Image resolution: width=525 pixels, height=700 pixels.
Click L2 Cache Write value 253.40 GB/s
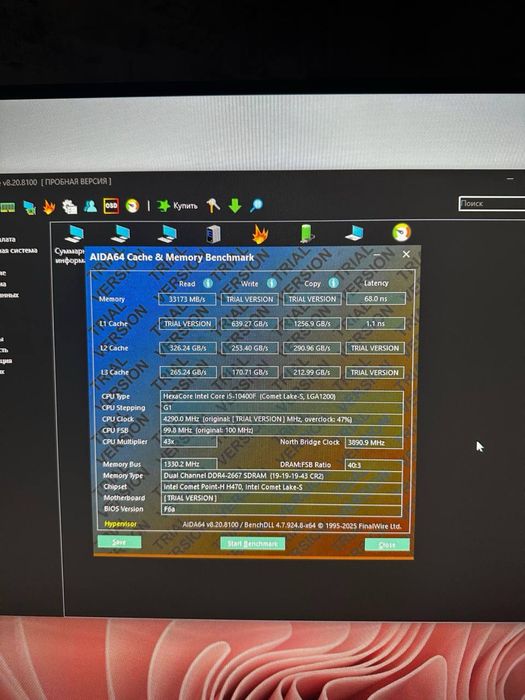coord(250,348)
